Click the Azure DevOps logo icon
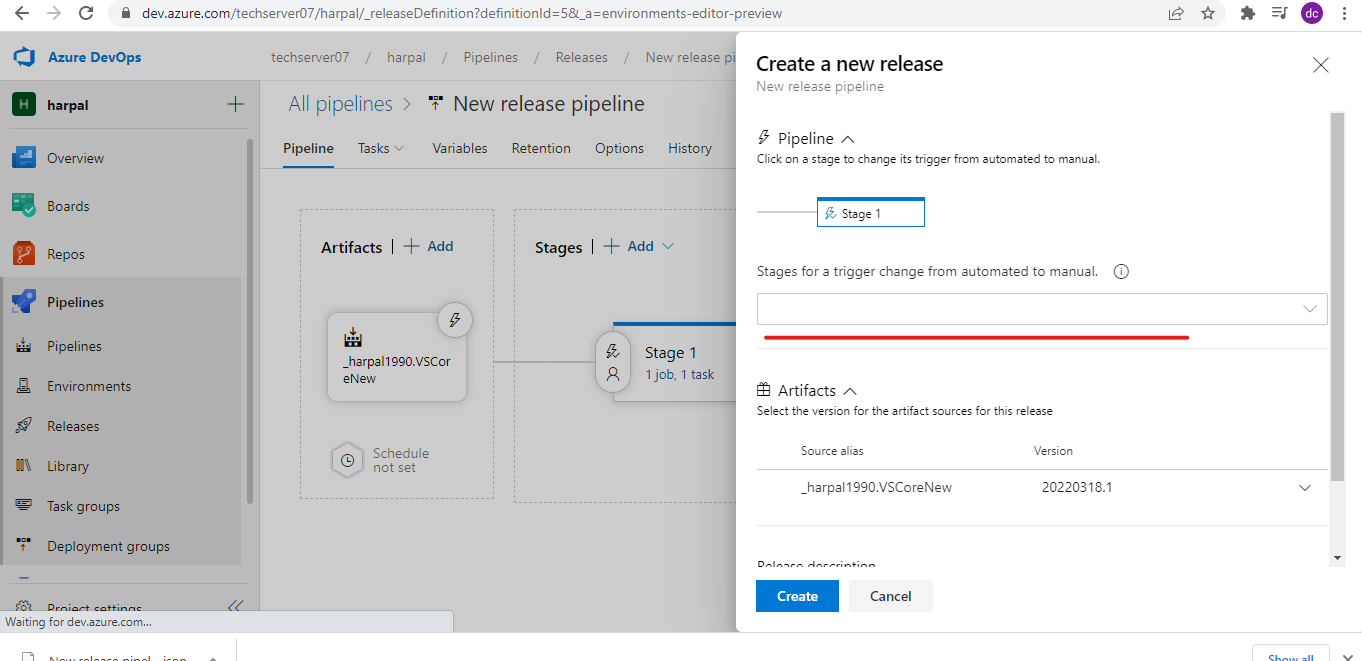The width and height of the screenshot is (1362, 661). pos(24,57)
